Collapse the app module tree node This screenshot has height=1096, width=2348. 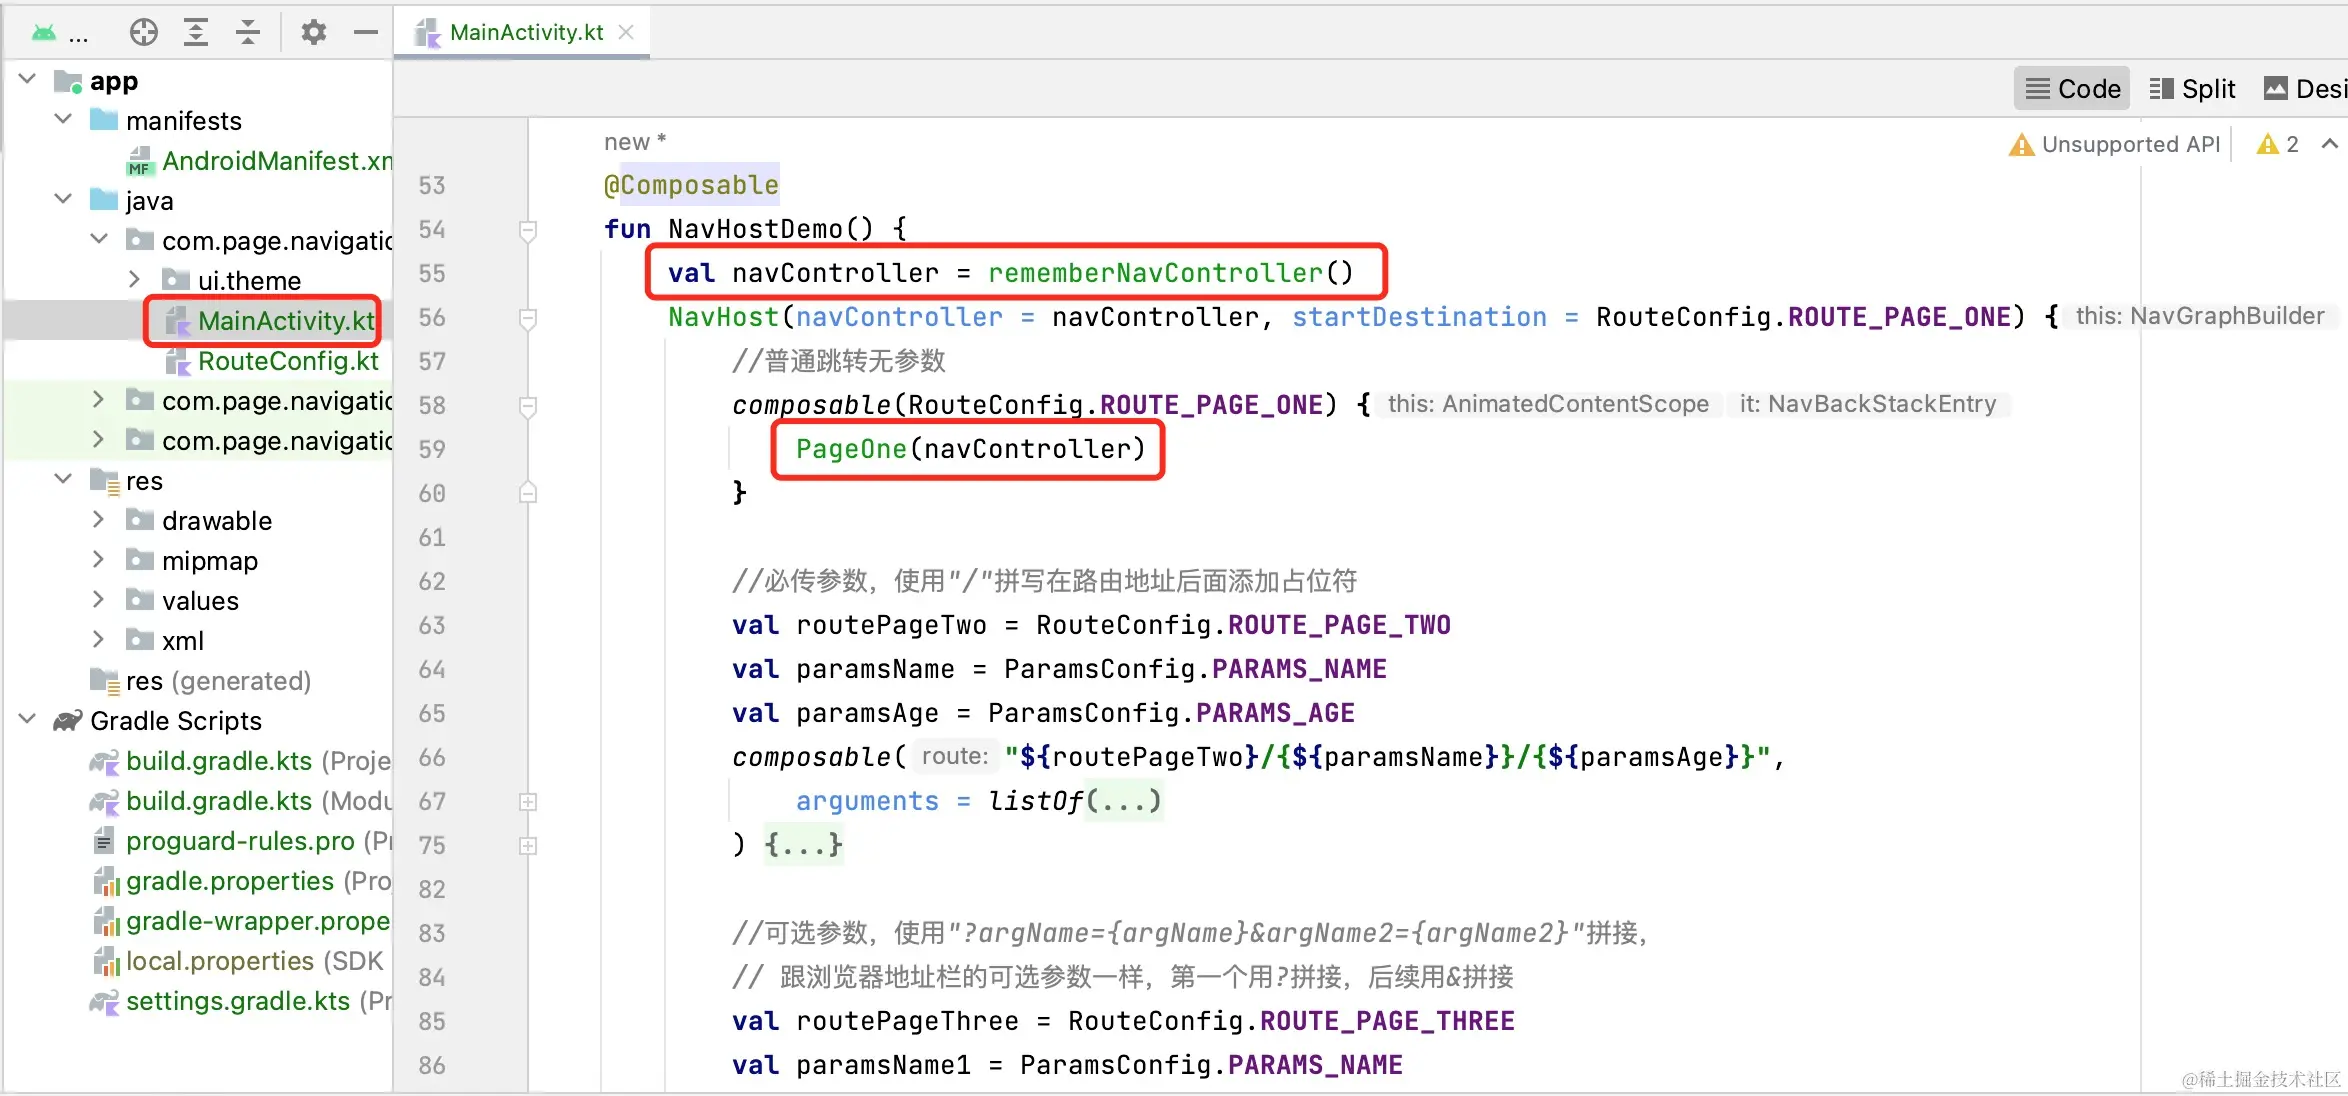click(28, 80)
